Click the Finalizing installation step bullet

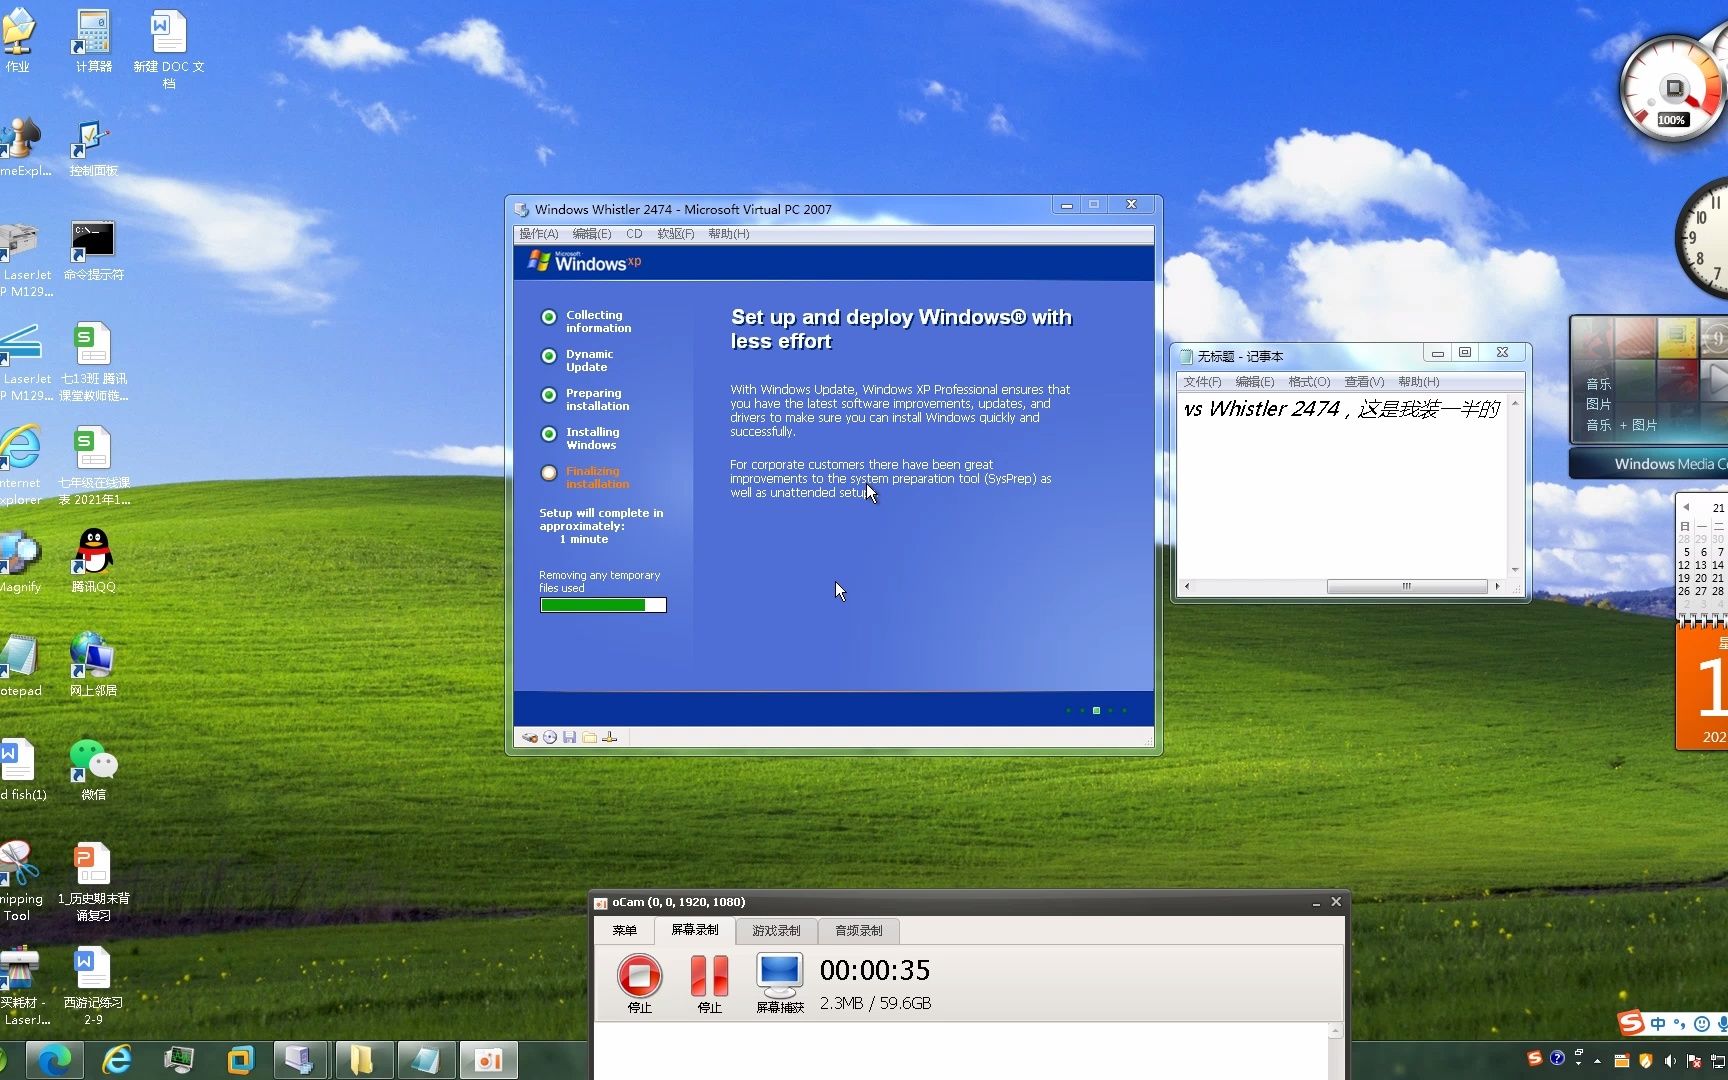click(x=549, y=473)
